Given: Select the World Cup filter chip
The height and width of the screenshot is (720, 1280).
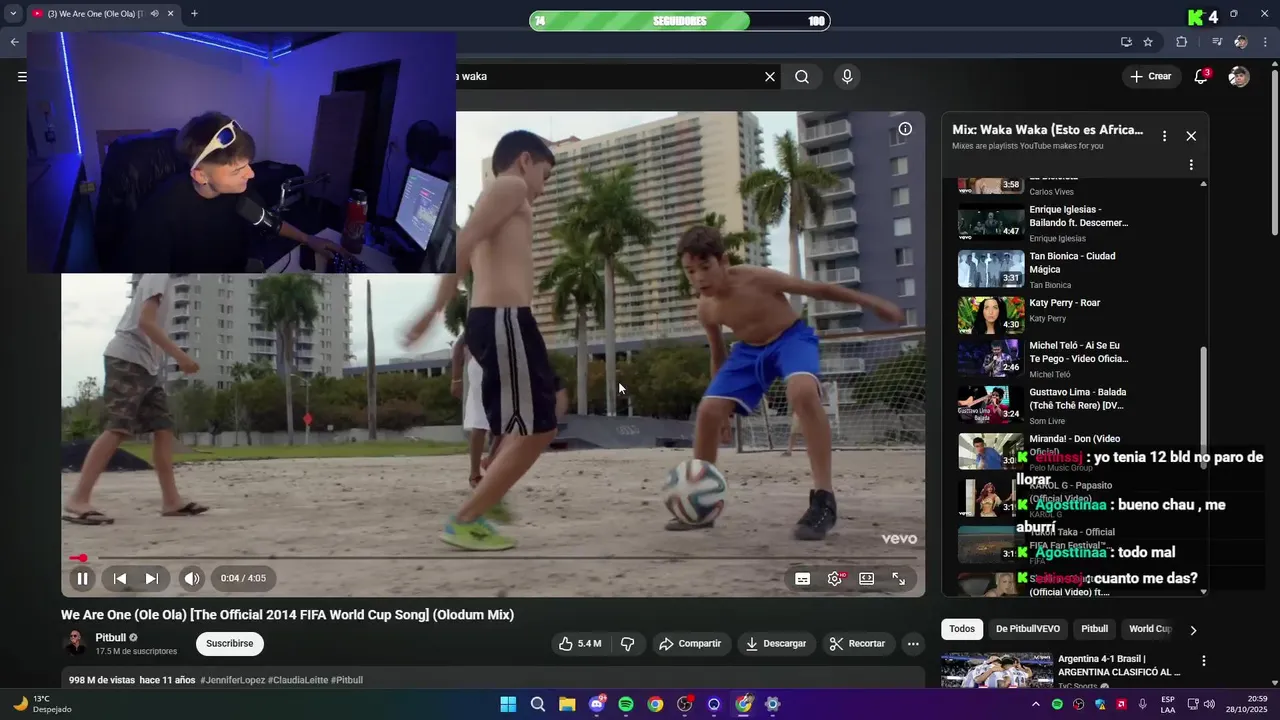Looking at the screenshot, I should click(1149, 629).
